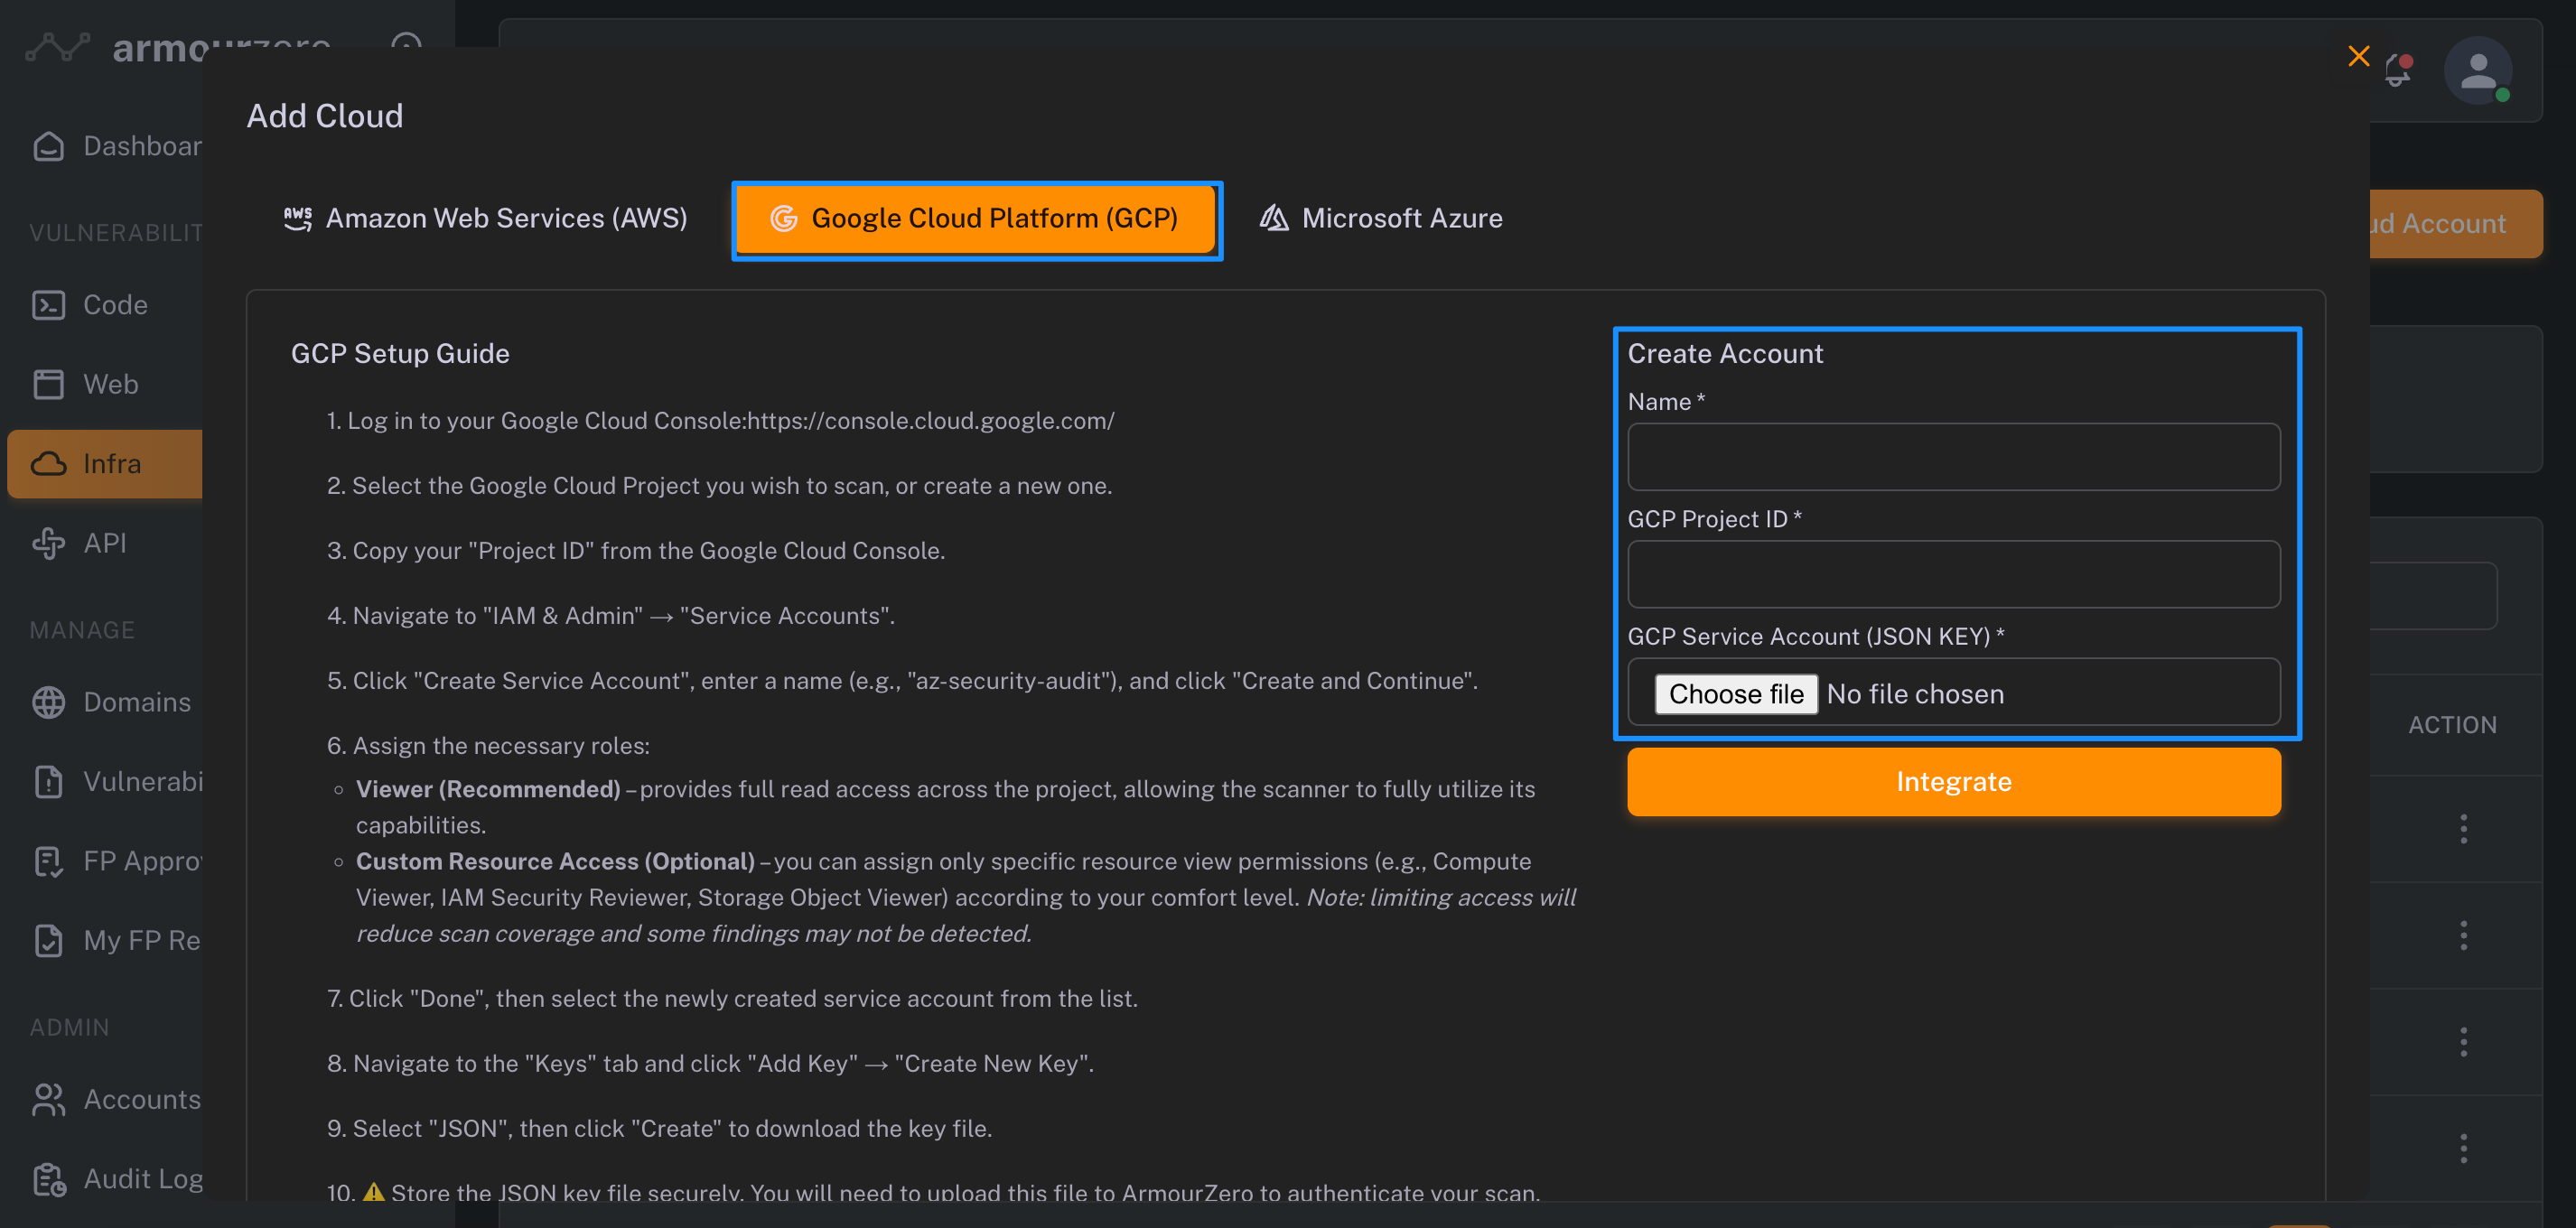
Task: Click the Integrate button
Action: (x=1953, y=781)
